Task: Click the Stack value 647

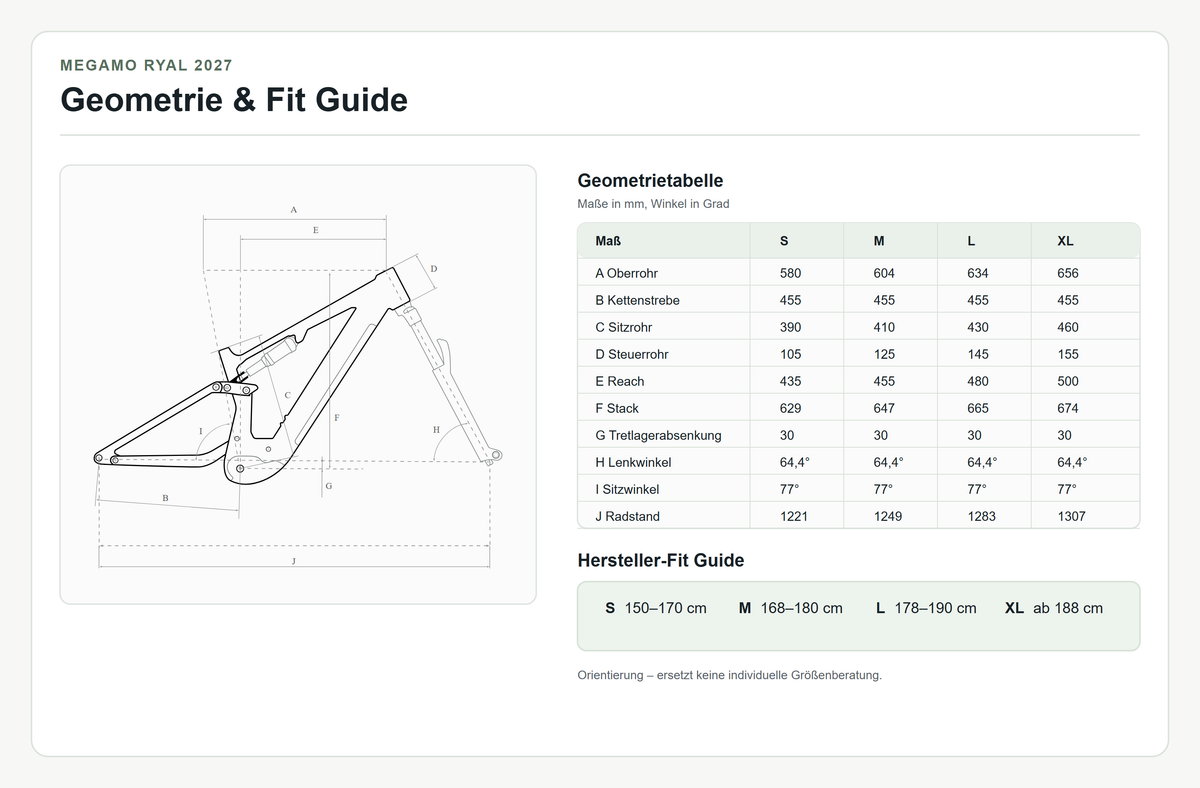Action: click(884, 408)
